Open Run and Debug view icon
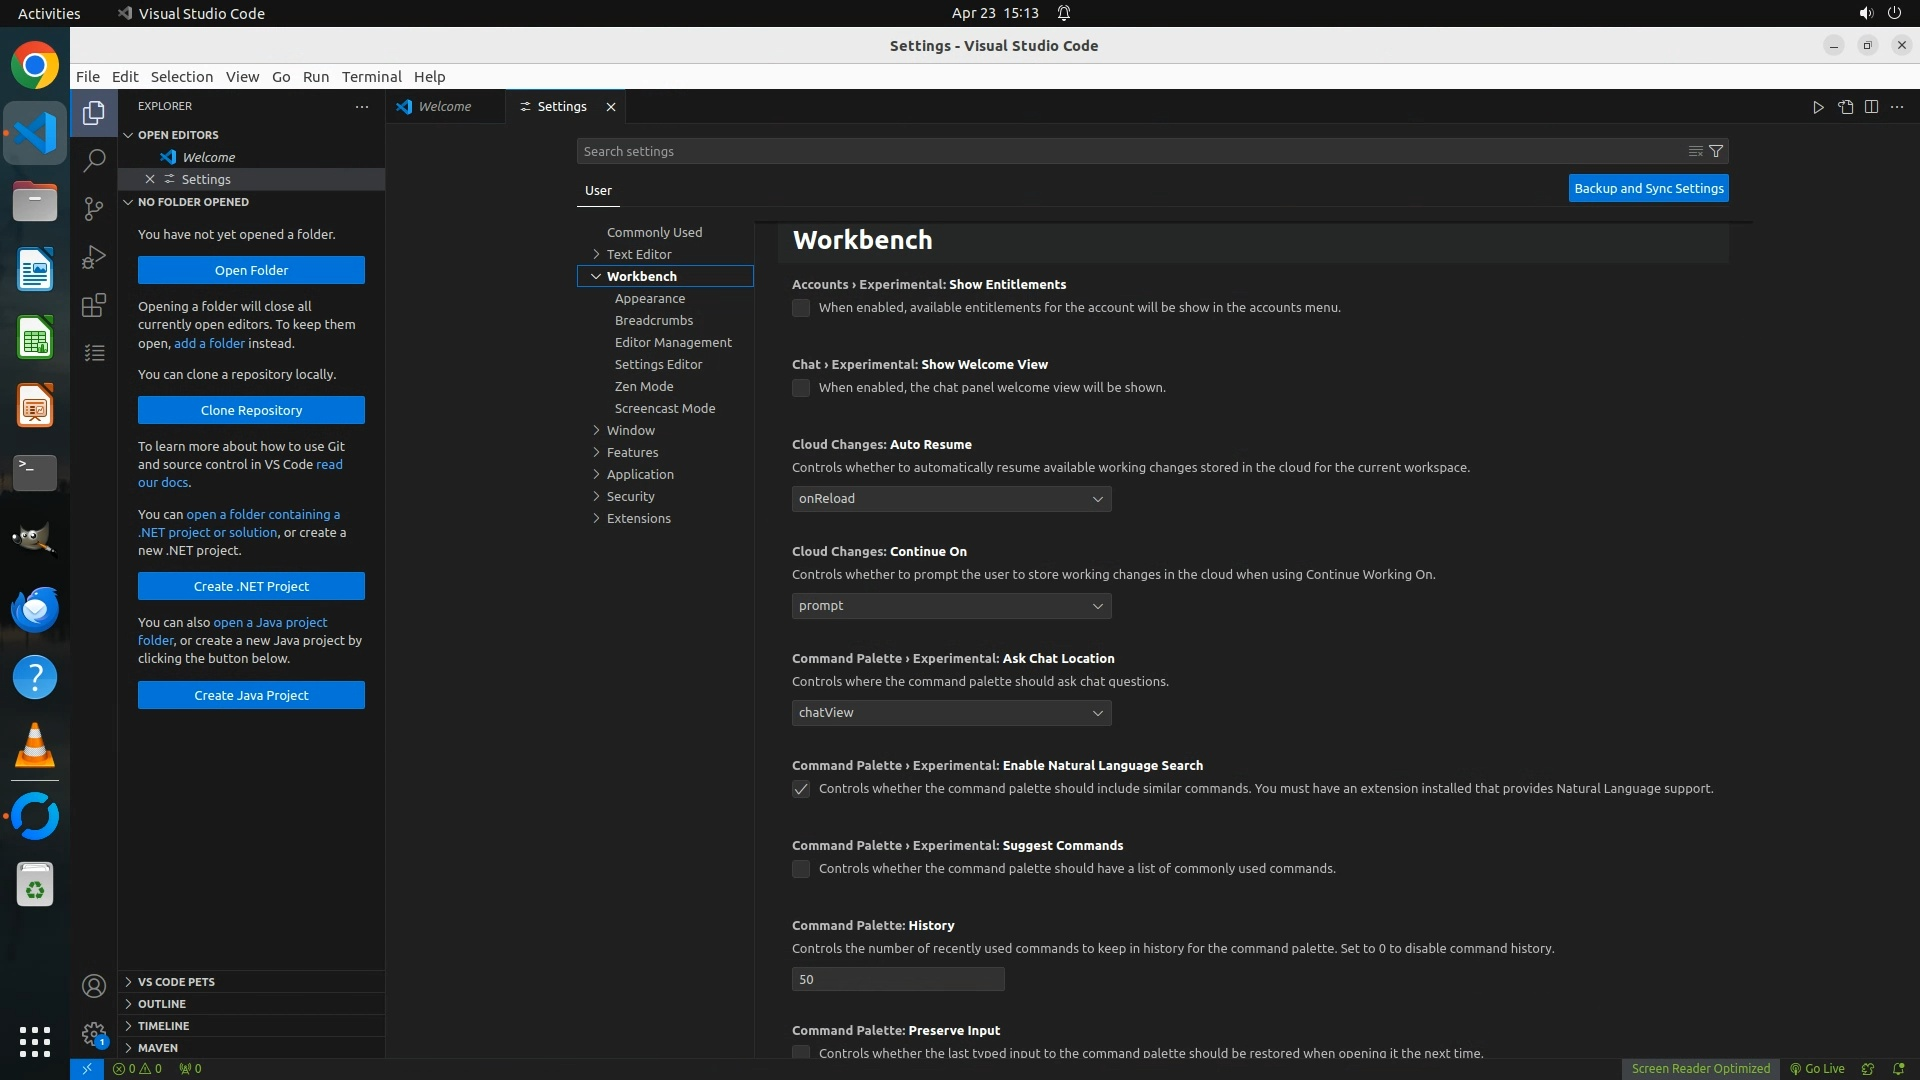Viewport: 1920px width, 1080px height. click(94, 257)
